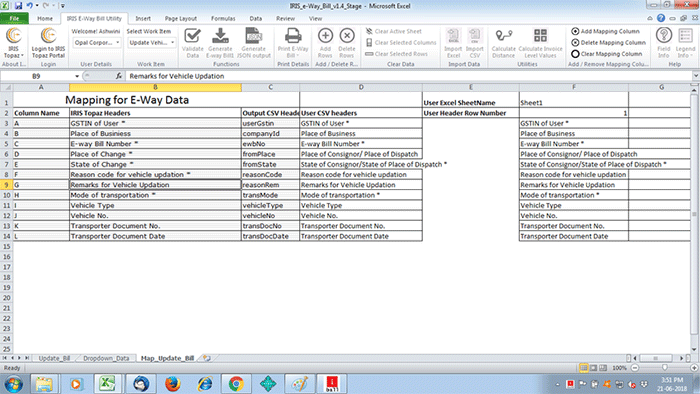
Task: Customize Quick Access Toolbar dropdown
Action: [x=62, y=6]
